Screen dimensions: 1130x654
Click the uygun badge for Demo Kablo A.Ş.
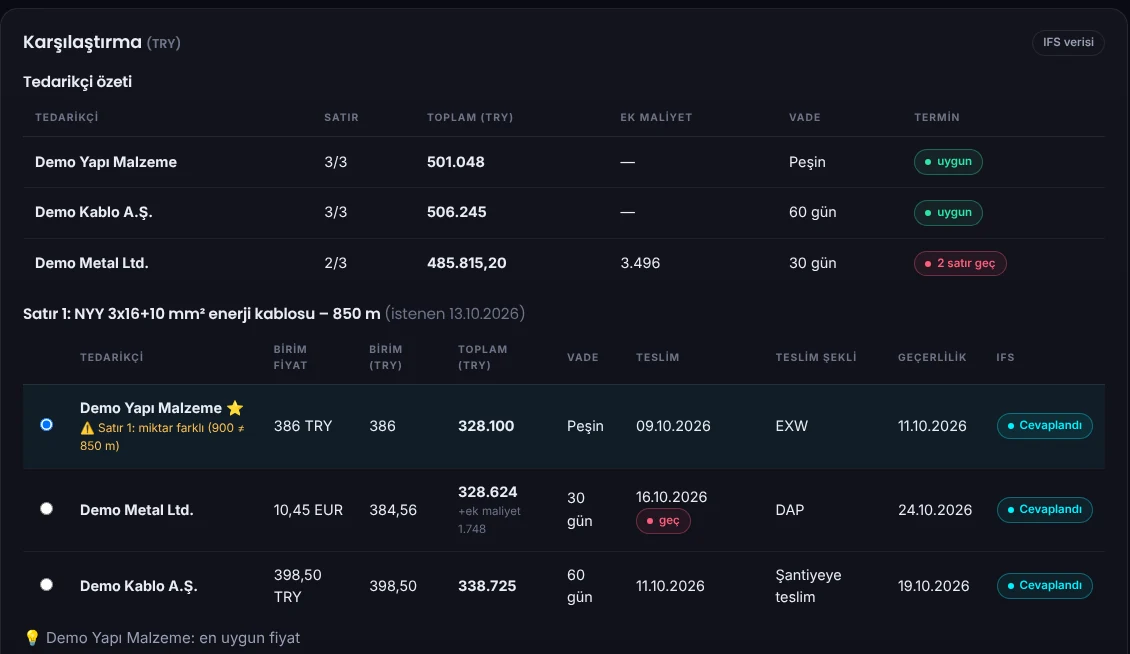click(948, 213)
